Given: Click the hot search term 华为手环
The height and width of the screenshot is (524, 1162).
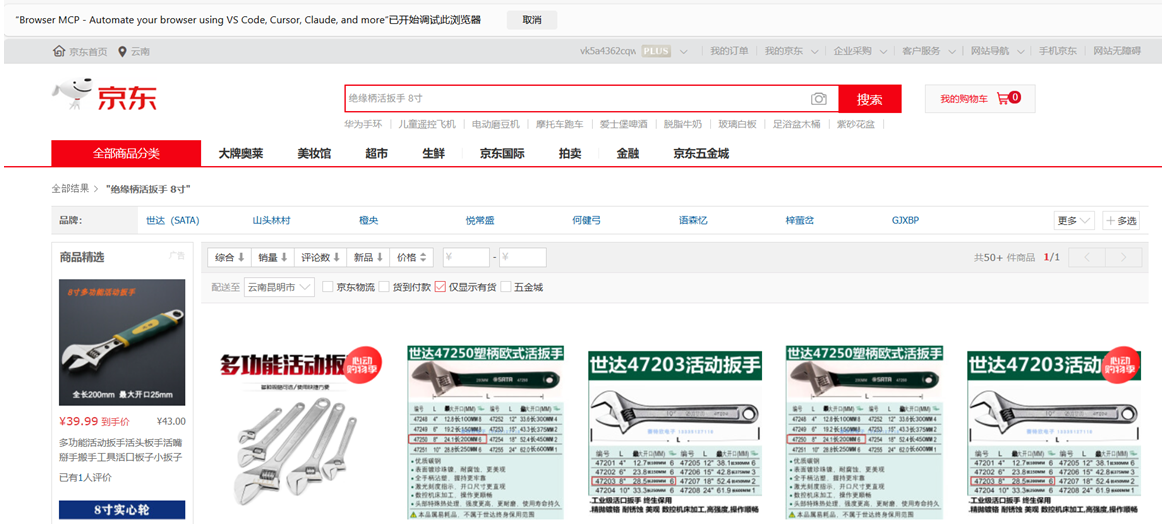Looking at the screenshot, I should click(363, 124).
